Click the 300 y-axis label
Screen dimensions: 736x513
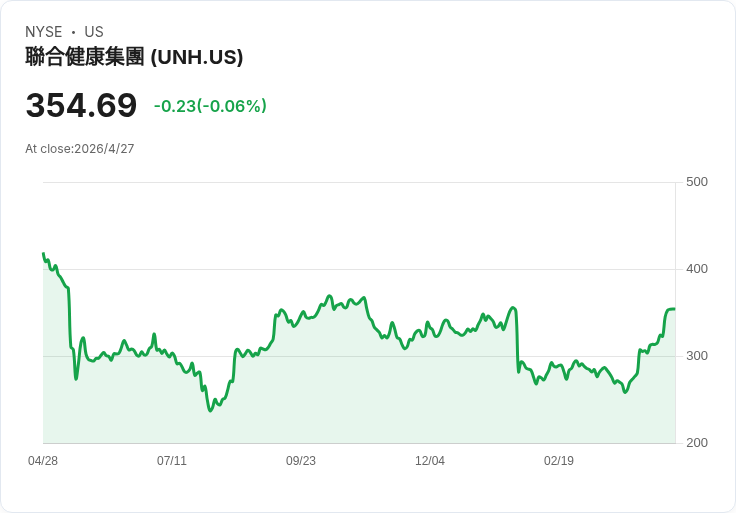point(697,356)
